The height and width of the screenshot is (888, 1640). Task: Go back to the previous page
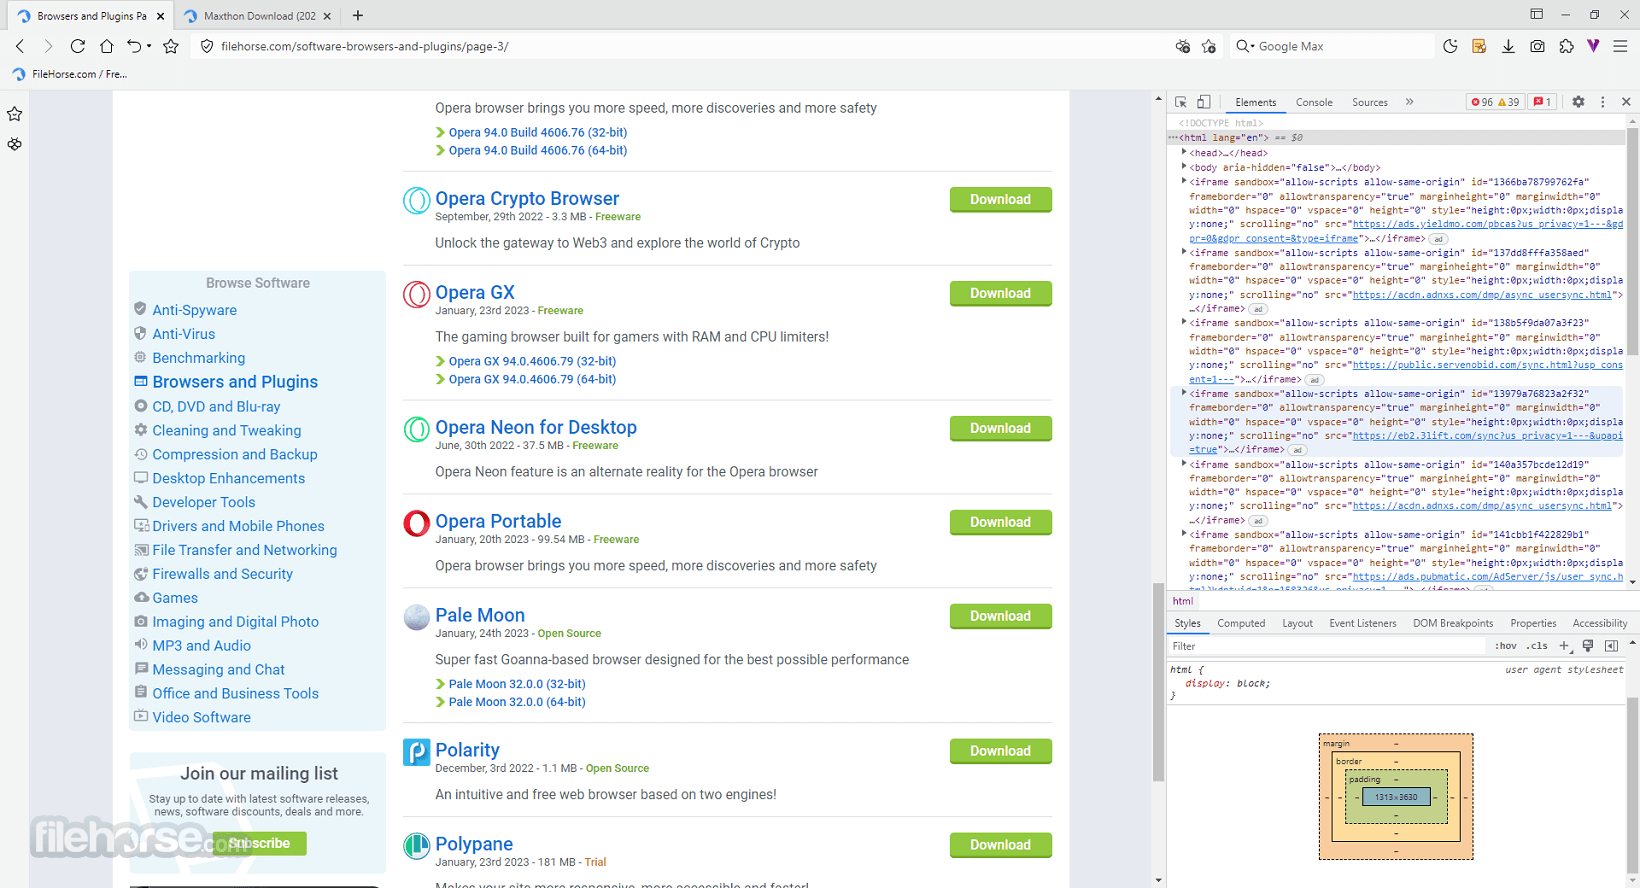[x=20, y=46]
